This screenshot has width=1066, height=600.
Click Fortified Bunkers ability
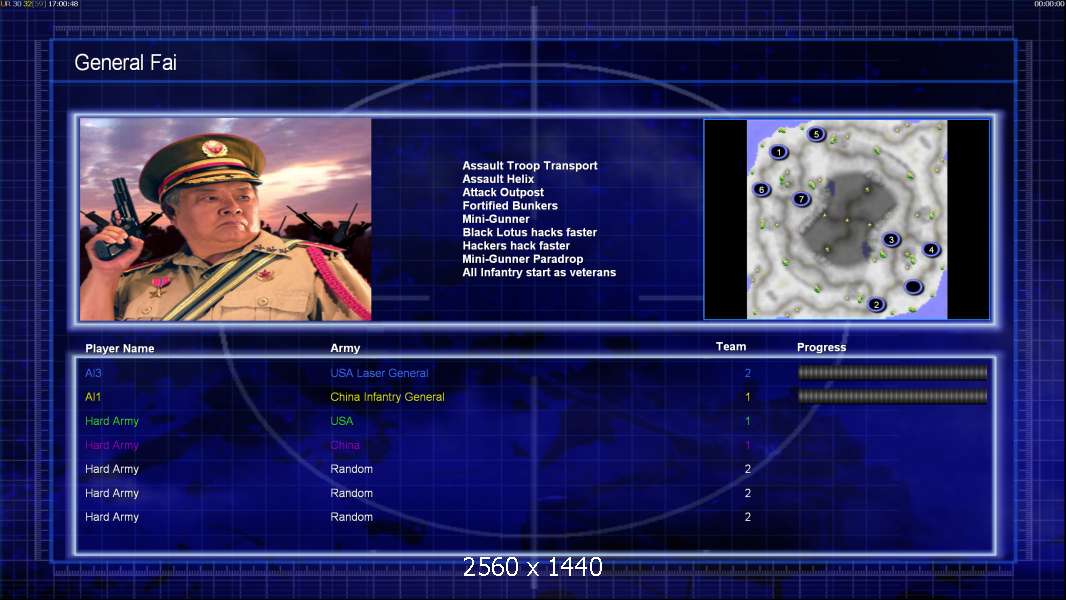[x=510, y=205]
